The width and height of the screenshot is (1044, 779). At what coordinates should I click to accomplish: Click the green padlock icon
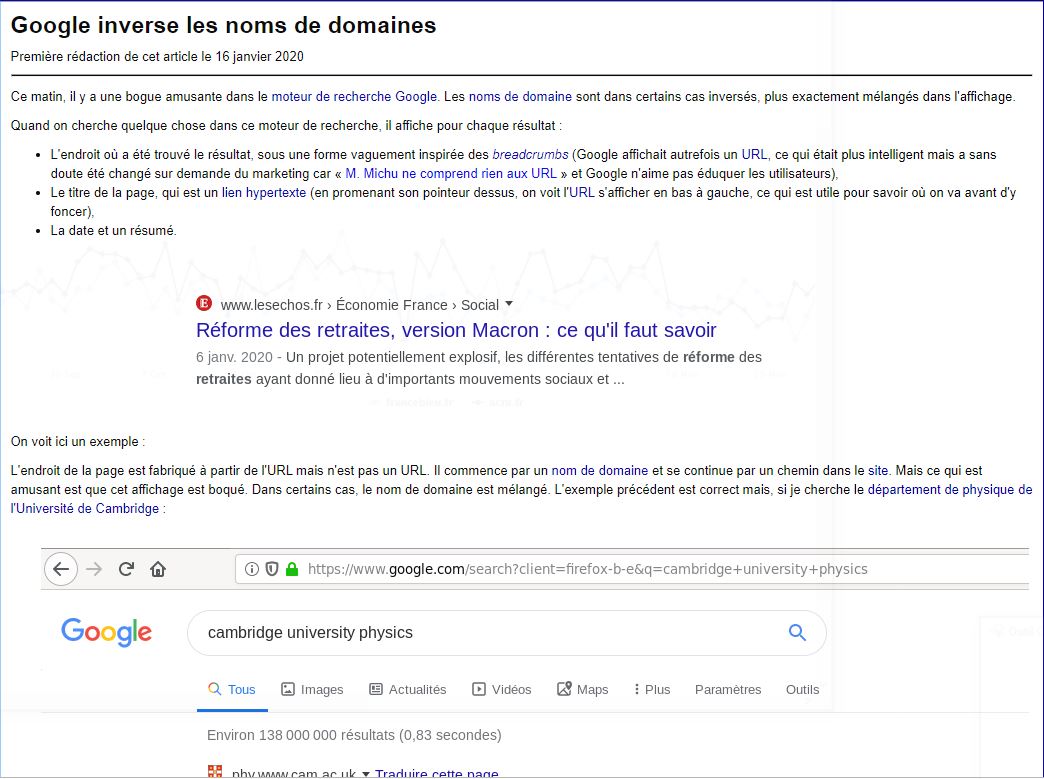[292, 569]
